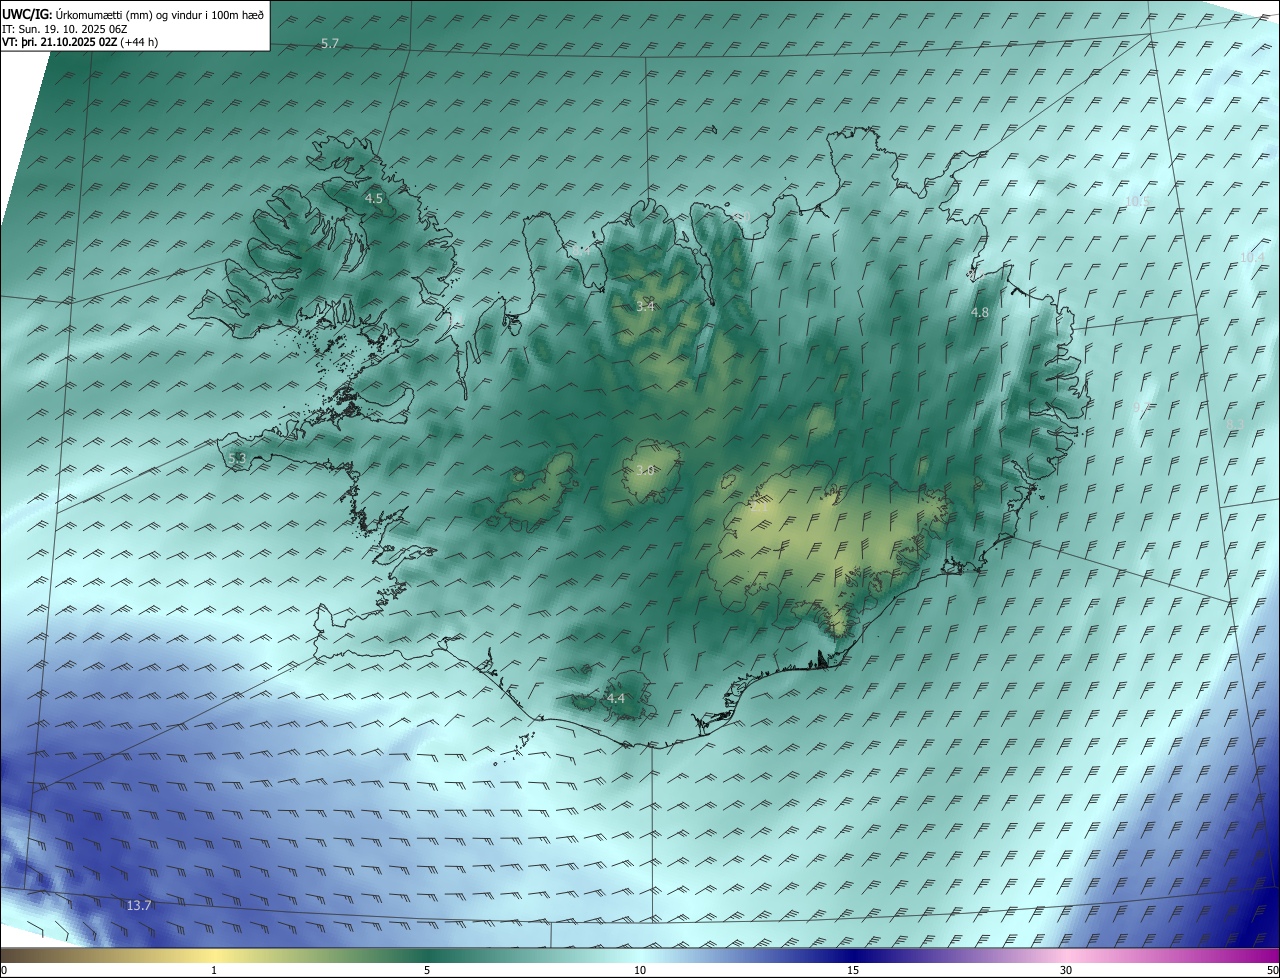Pick the yellow color above the 1 tick

214,955
